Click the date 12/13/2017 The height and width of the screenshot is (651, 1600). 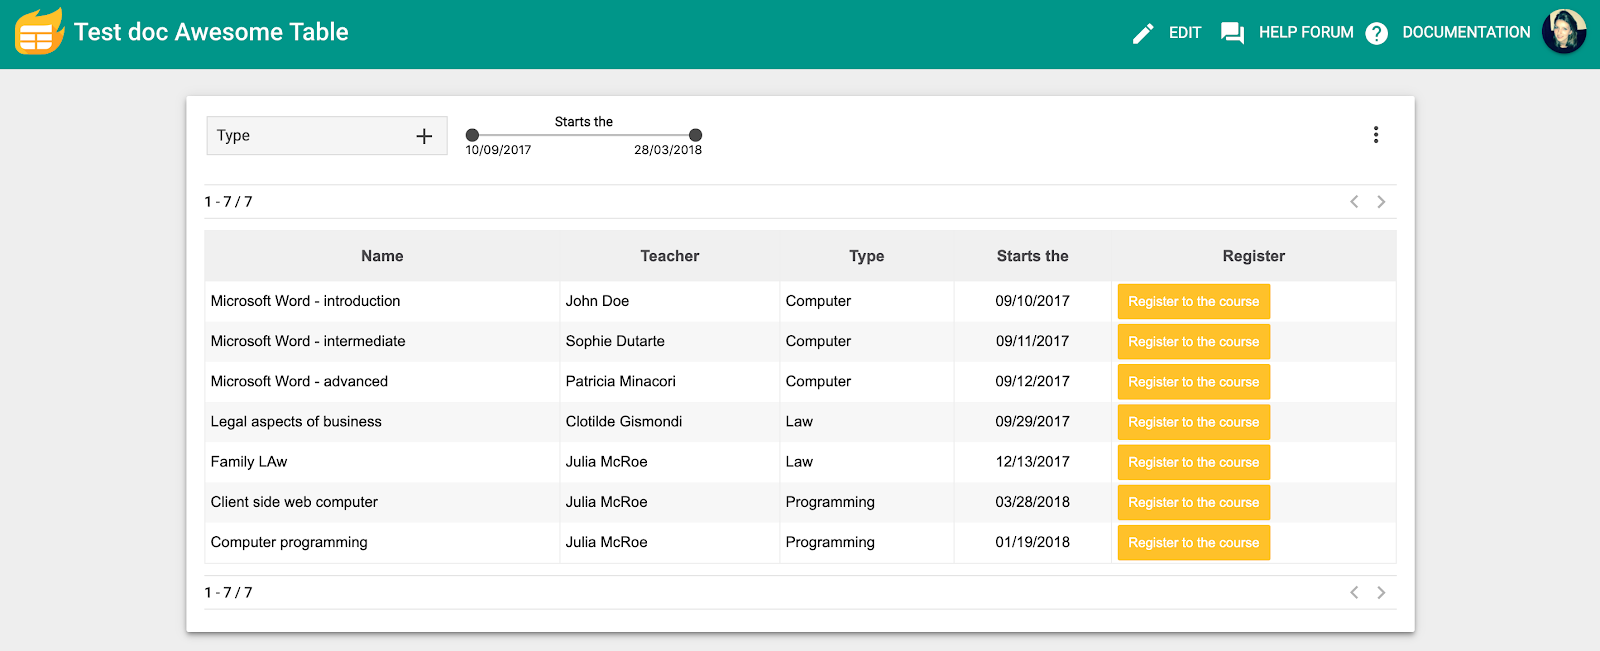[1032, 461]
